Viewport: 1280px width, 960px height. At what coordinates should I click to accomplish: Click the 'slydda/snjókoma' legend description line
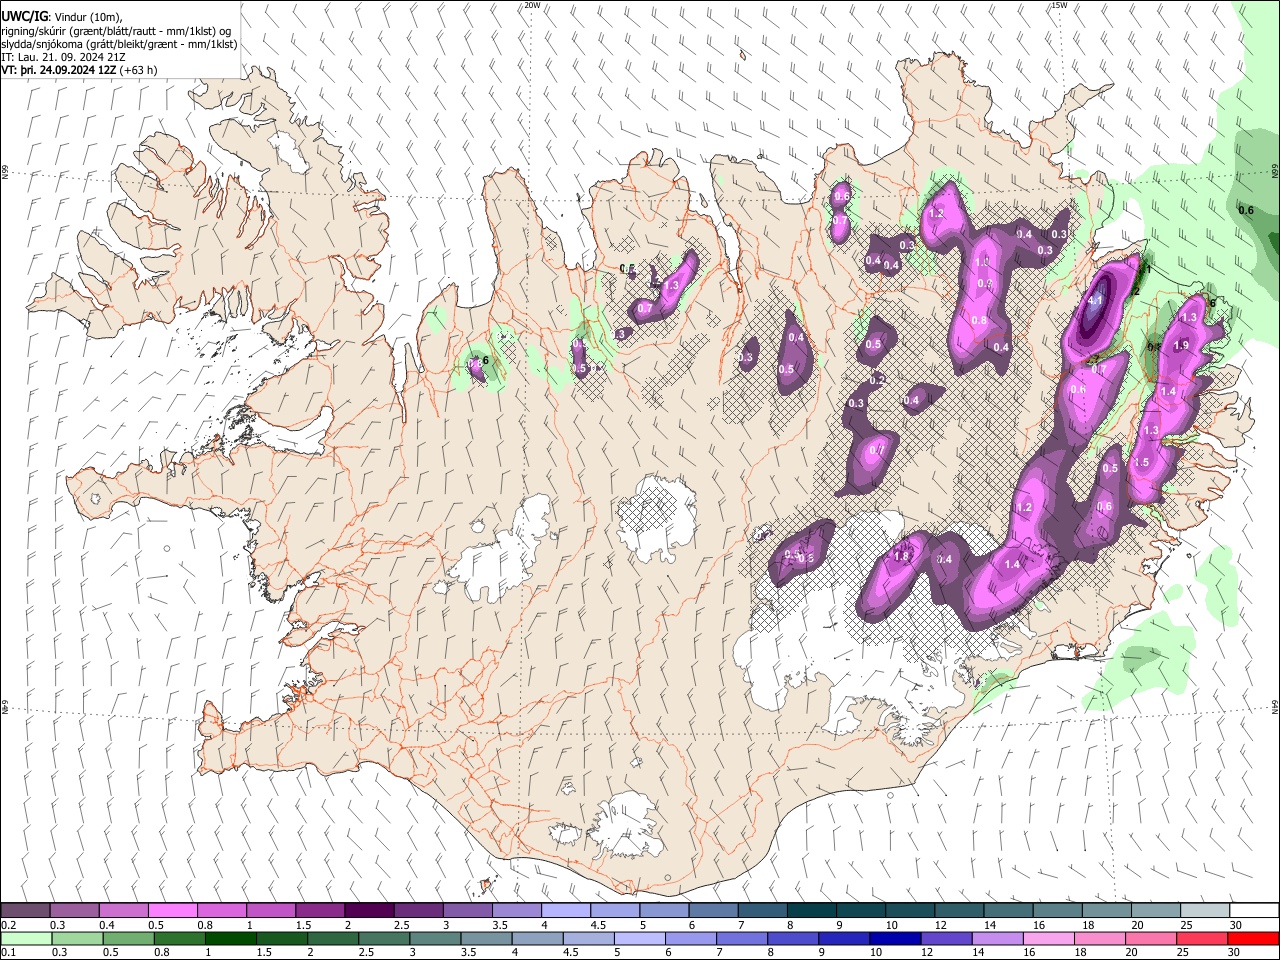(x=119, y=44)
